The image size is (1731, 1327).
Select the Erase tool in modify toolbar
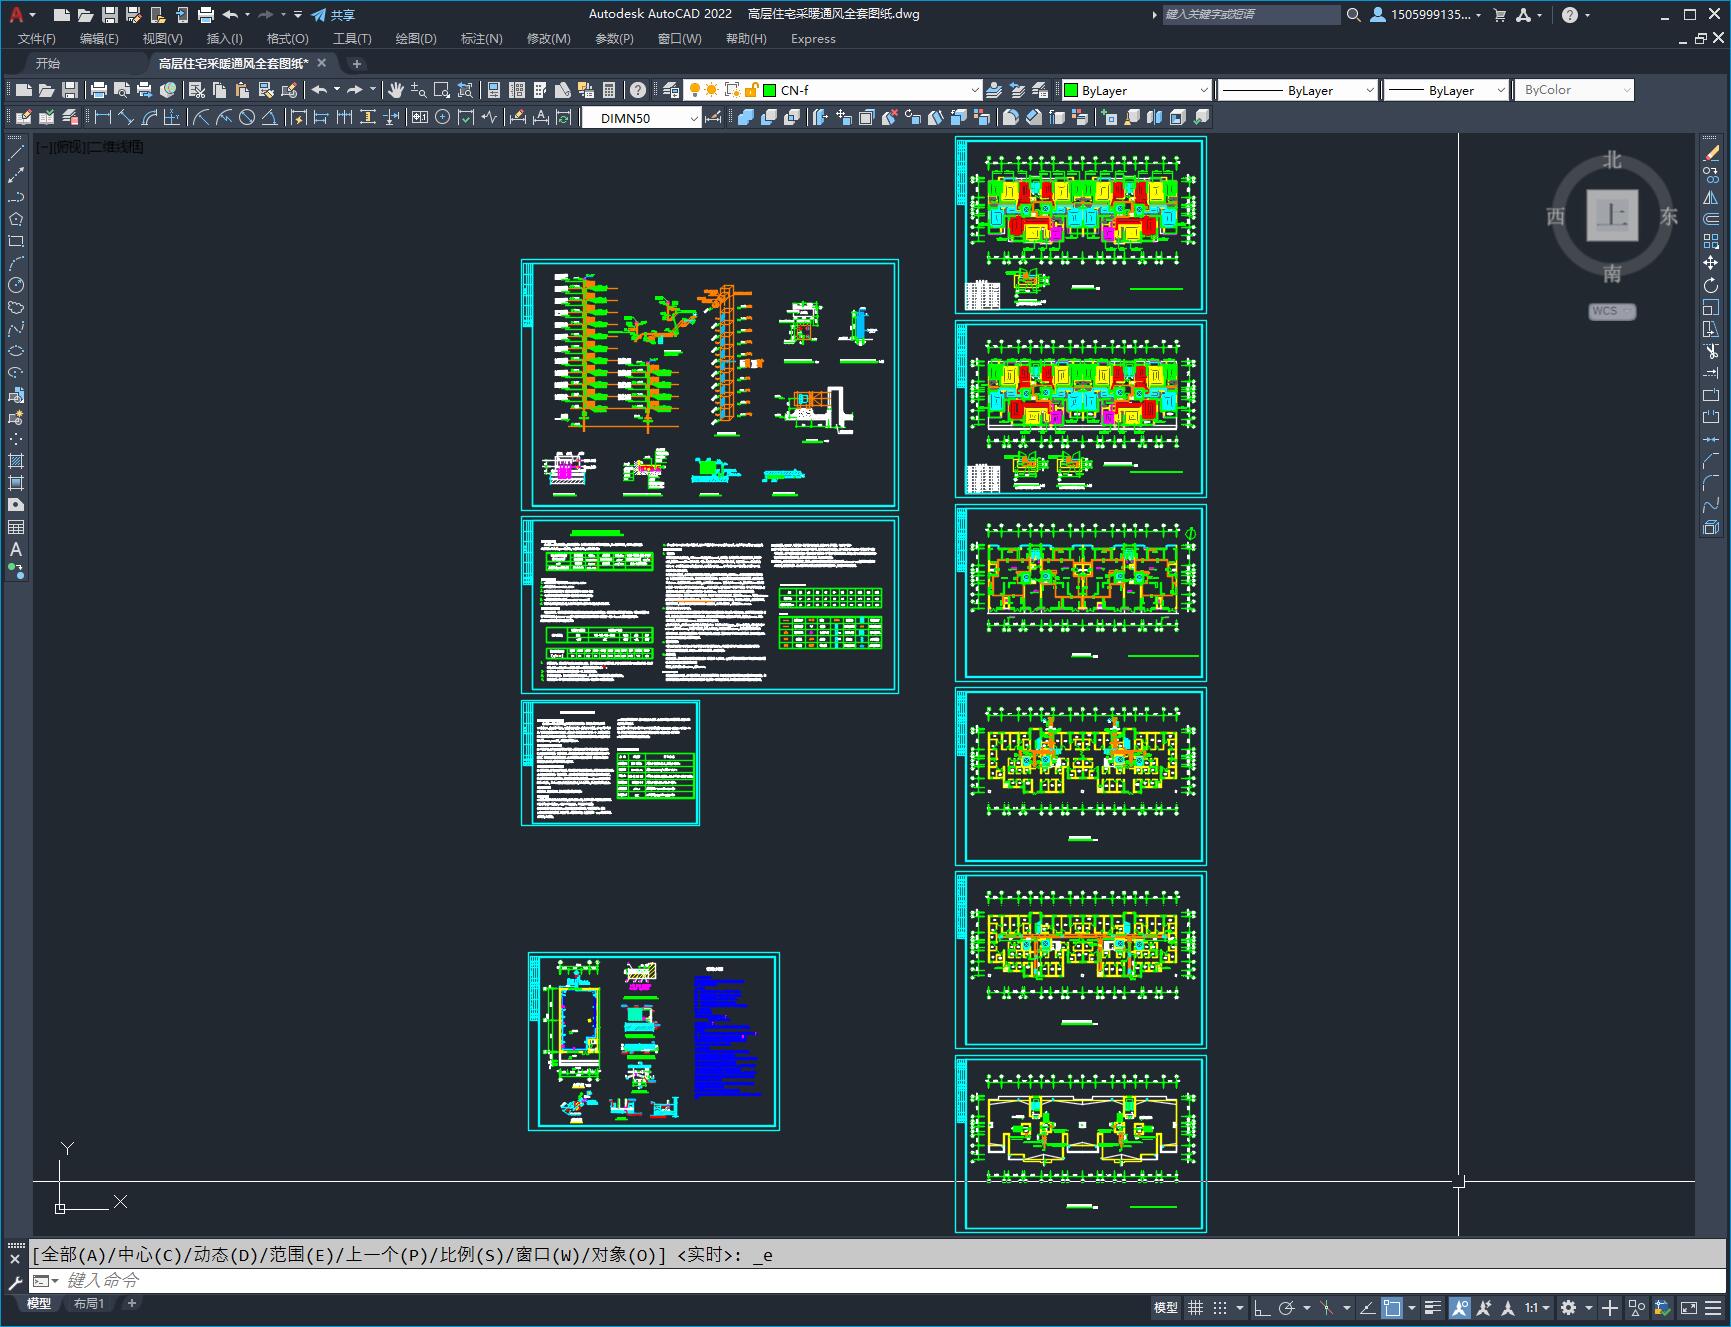click(x=1711, y=153)
